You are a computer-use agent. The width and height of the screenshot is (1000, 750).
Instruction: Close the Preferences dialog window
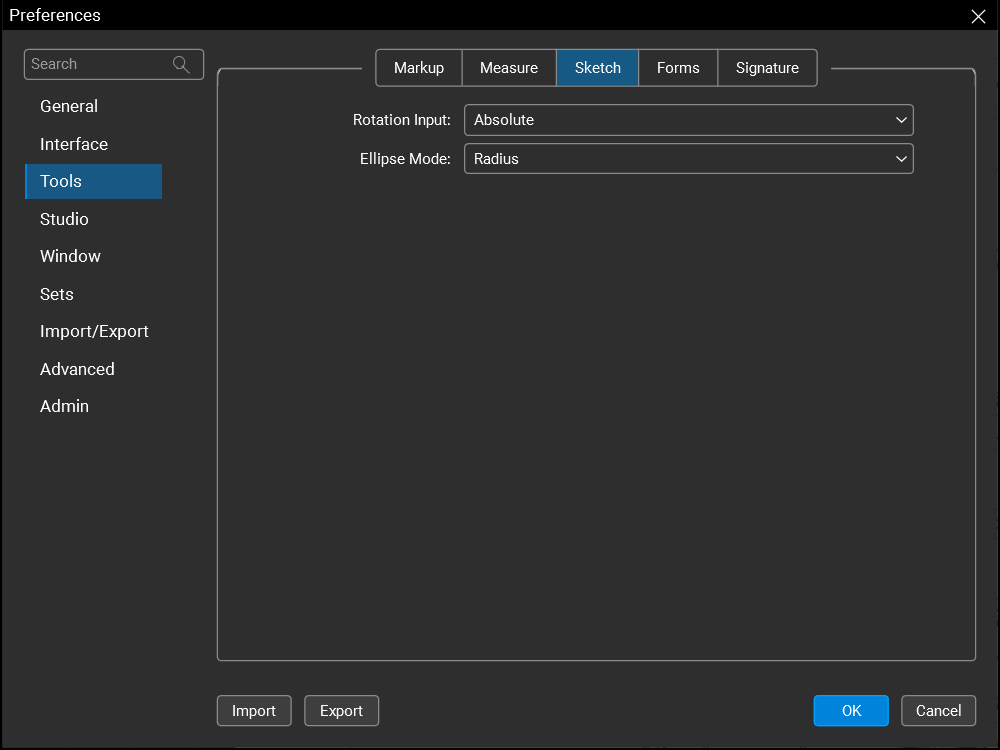click(978, 16)
